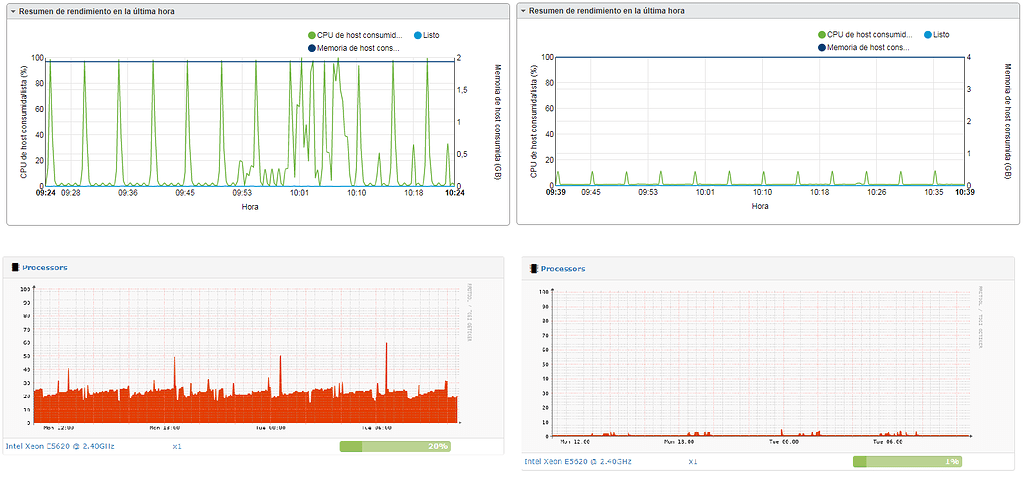Click the tallest red spike in the 20% processor graph

[387, 369]
